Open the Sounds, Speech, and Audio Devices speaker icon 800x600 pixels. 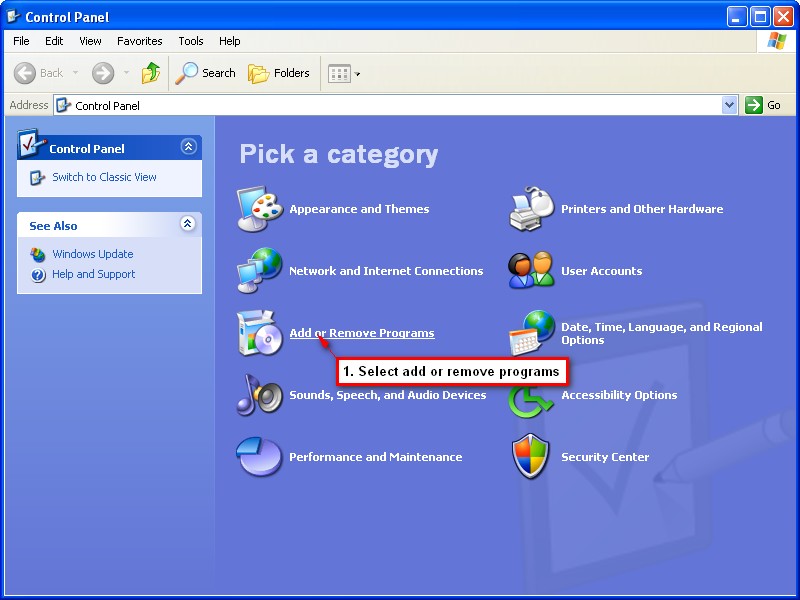point(260,394)
